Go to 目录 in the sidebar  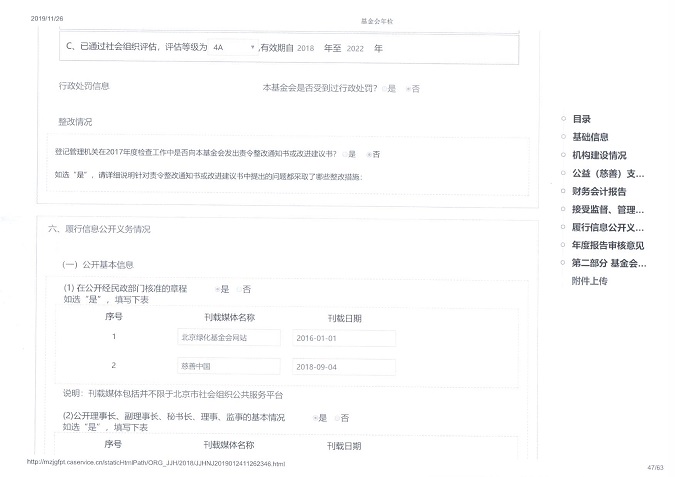581,119
